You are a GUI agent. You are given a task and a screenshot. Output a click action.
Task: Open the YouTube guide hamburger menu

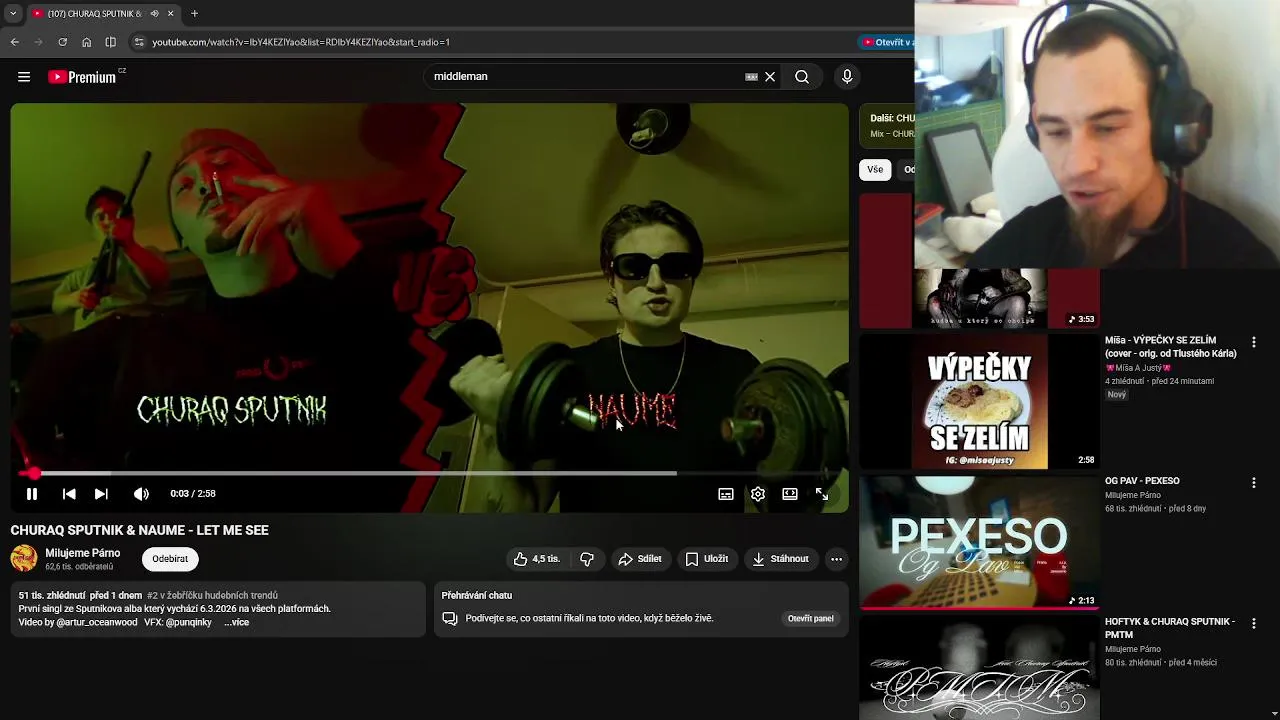24,77
